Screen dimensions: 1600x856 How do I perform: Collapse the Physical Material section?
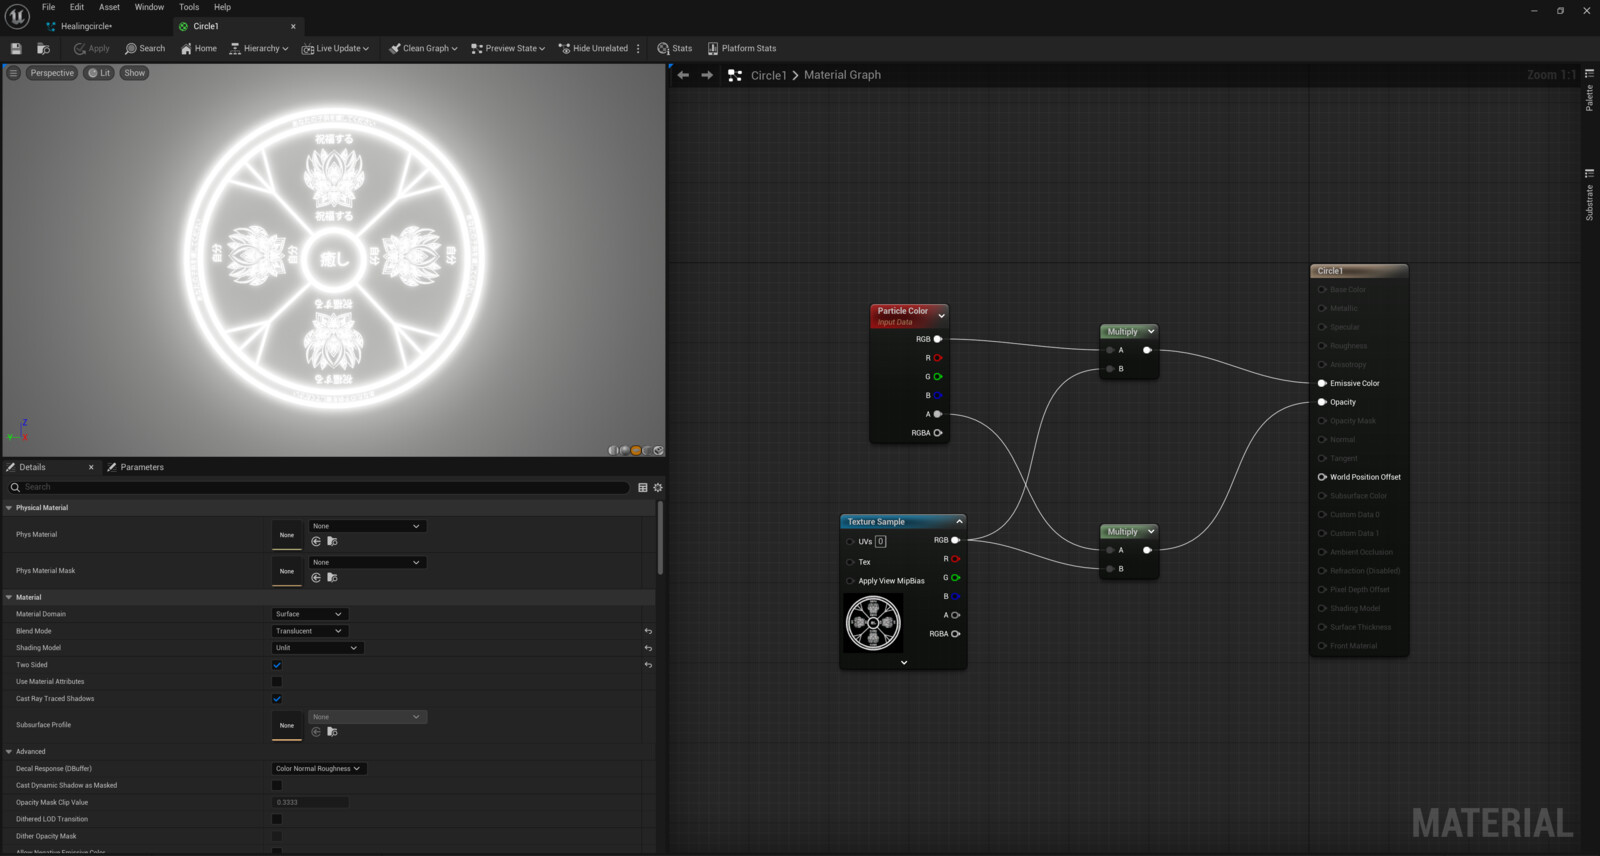(9, 508)
